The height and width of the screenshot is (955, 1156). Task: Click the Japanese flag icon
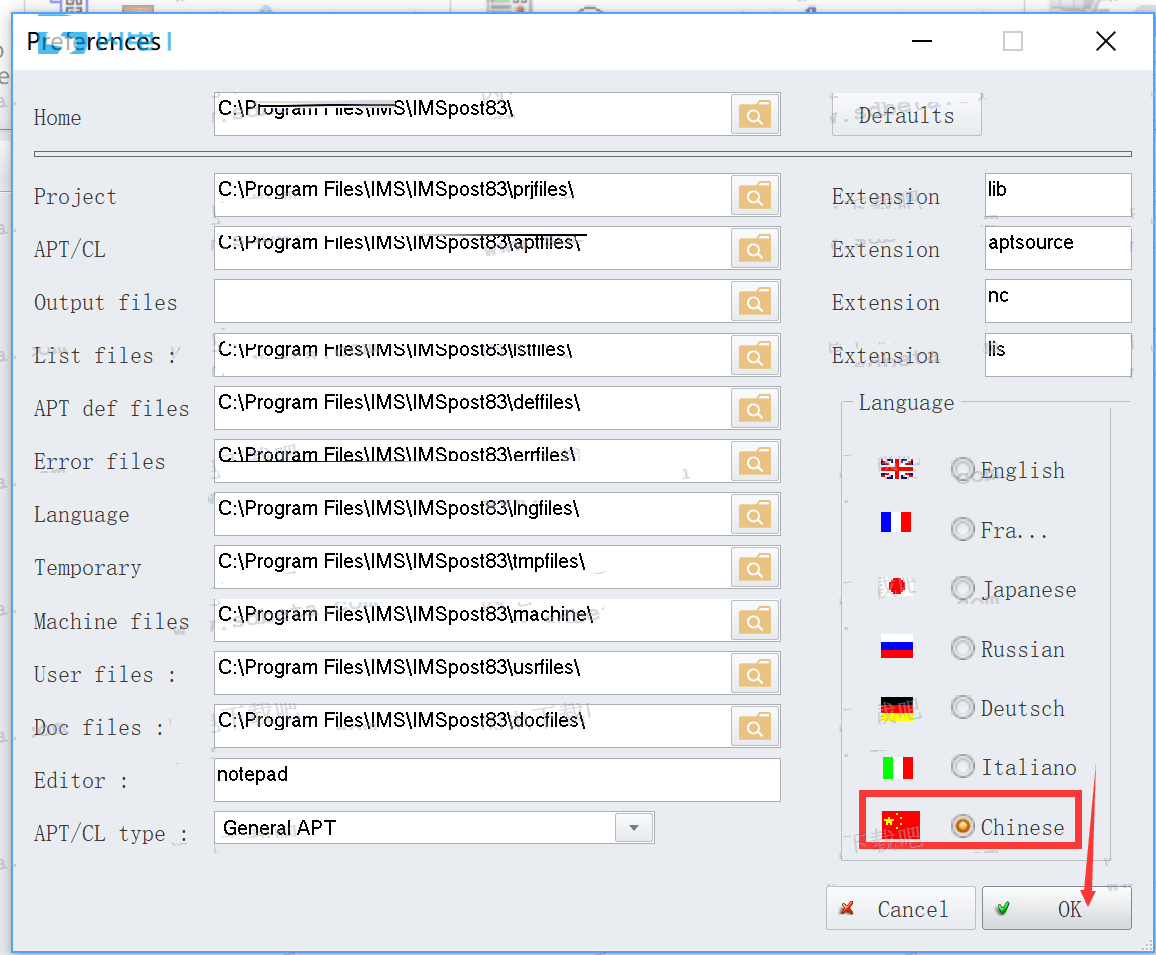(x=896, y=586)
